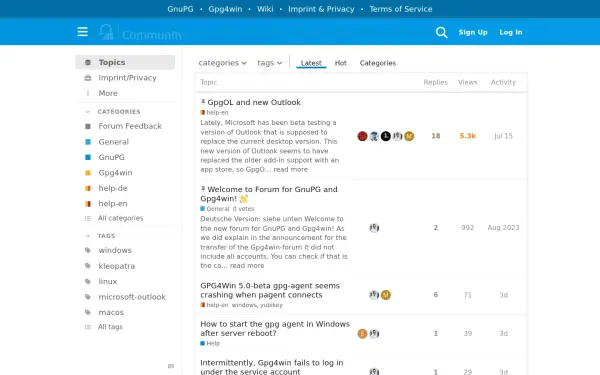
Task: Click Jul 15 activity date
Action: click(x=503, y=136)
